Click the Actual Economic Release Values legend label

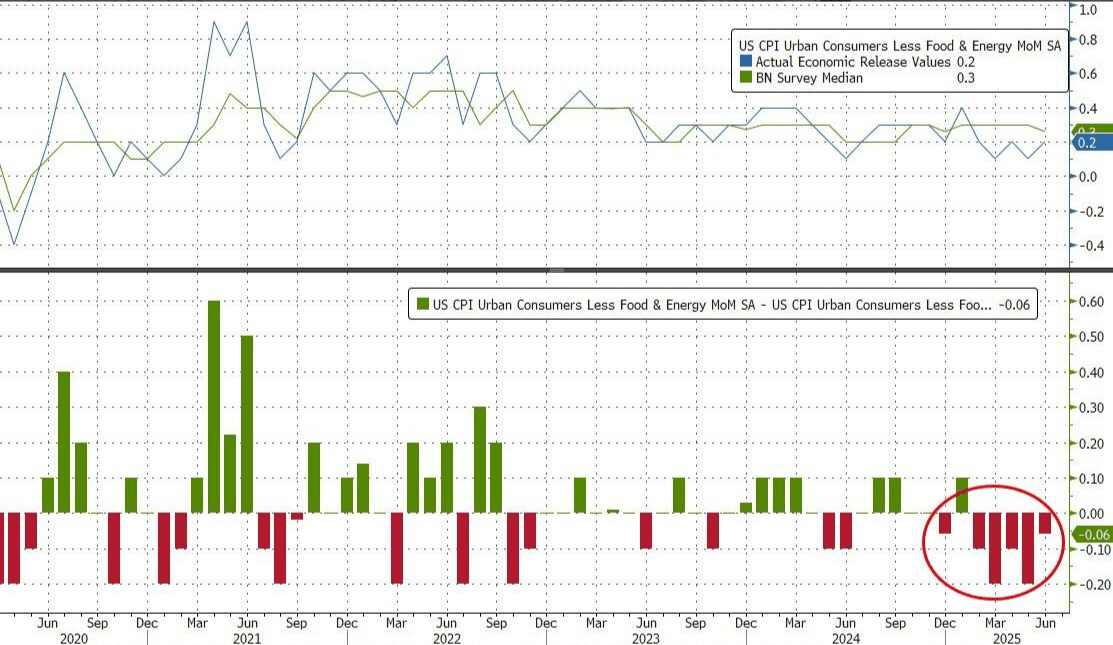(852, 62)
